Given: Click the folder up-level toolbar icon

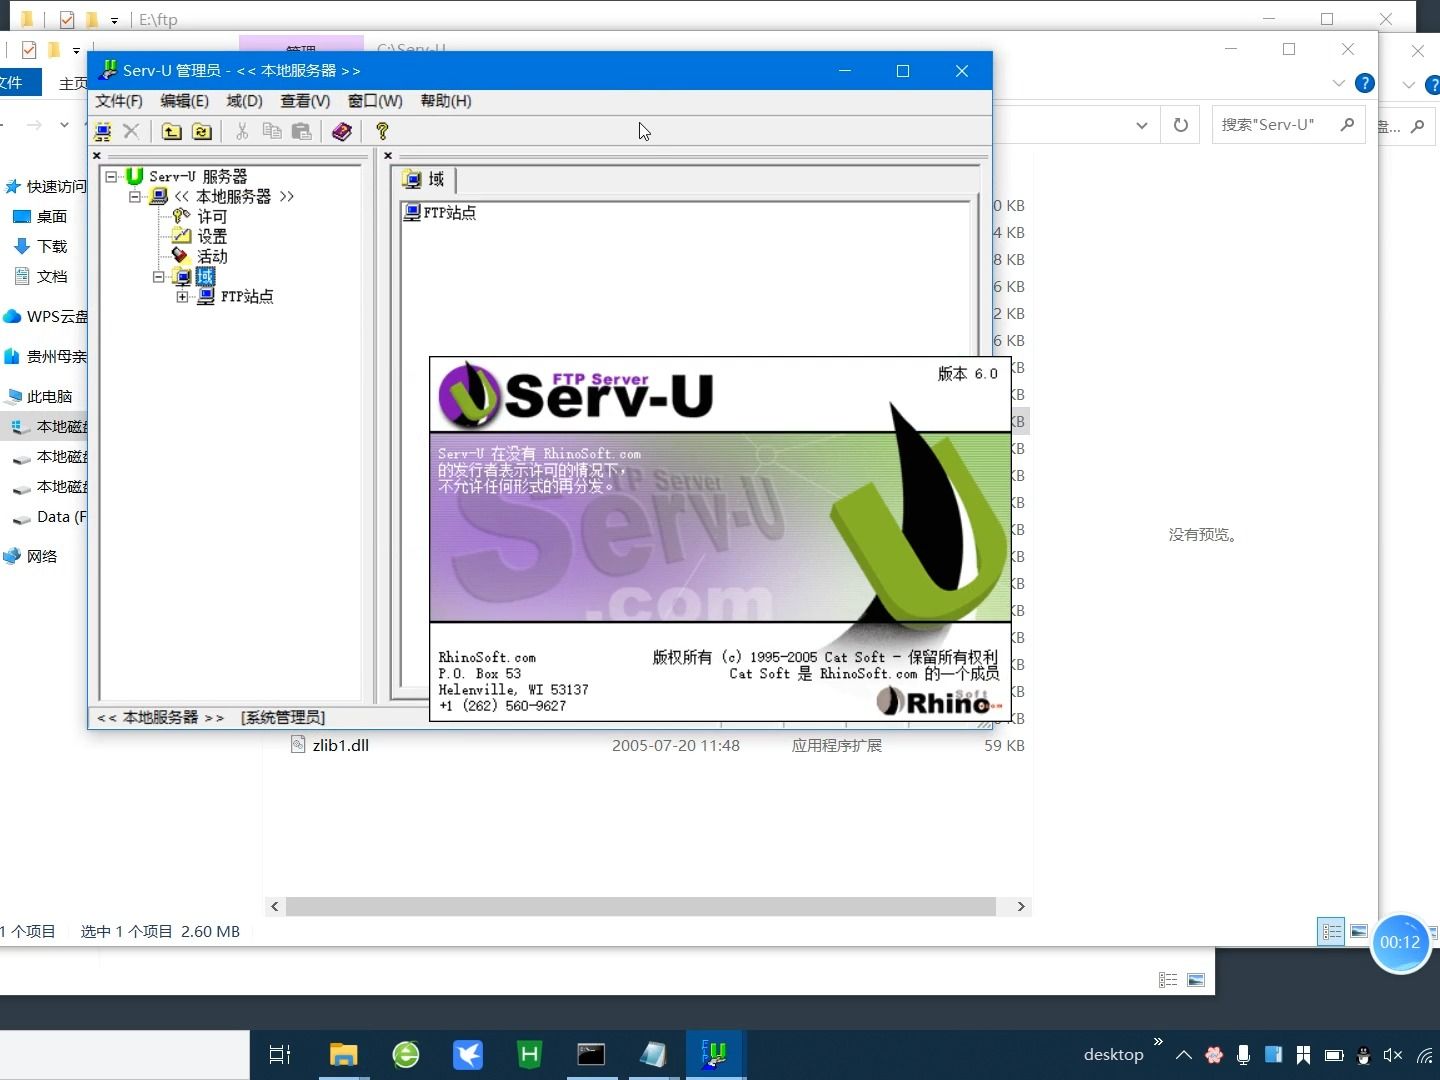Looking at the screenshot, I should 172,131.
